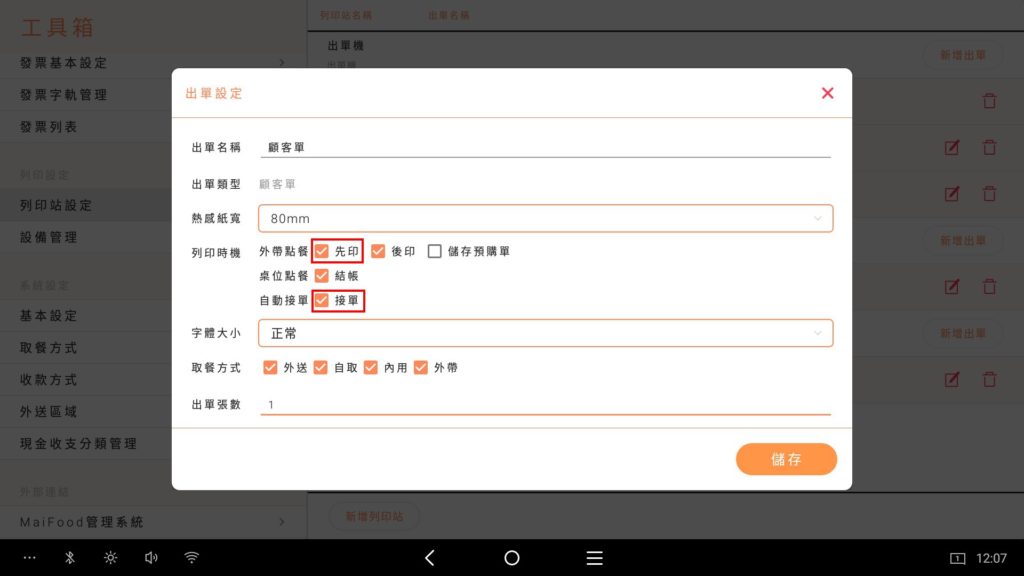Toggle the 接單 auto-accept checkbox
This screenshot has width=1024, height=576.
322,300
